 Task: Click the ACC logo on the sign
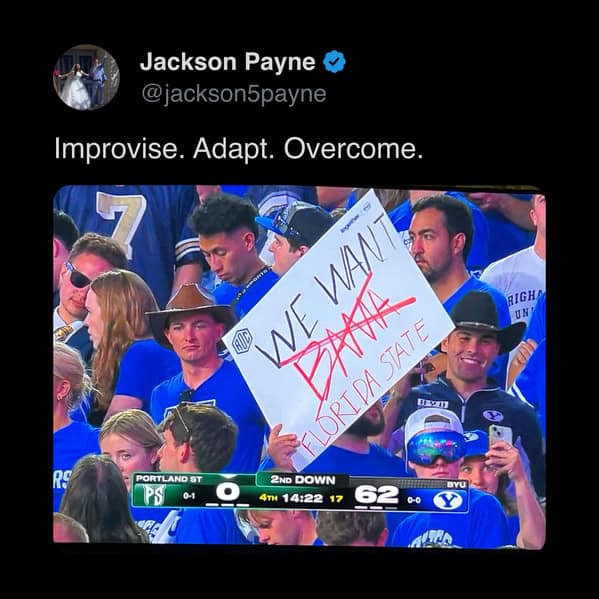pyautogui.click(x=242, y=341)
